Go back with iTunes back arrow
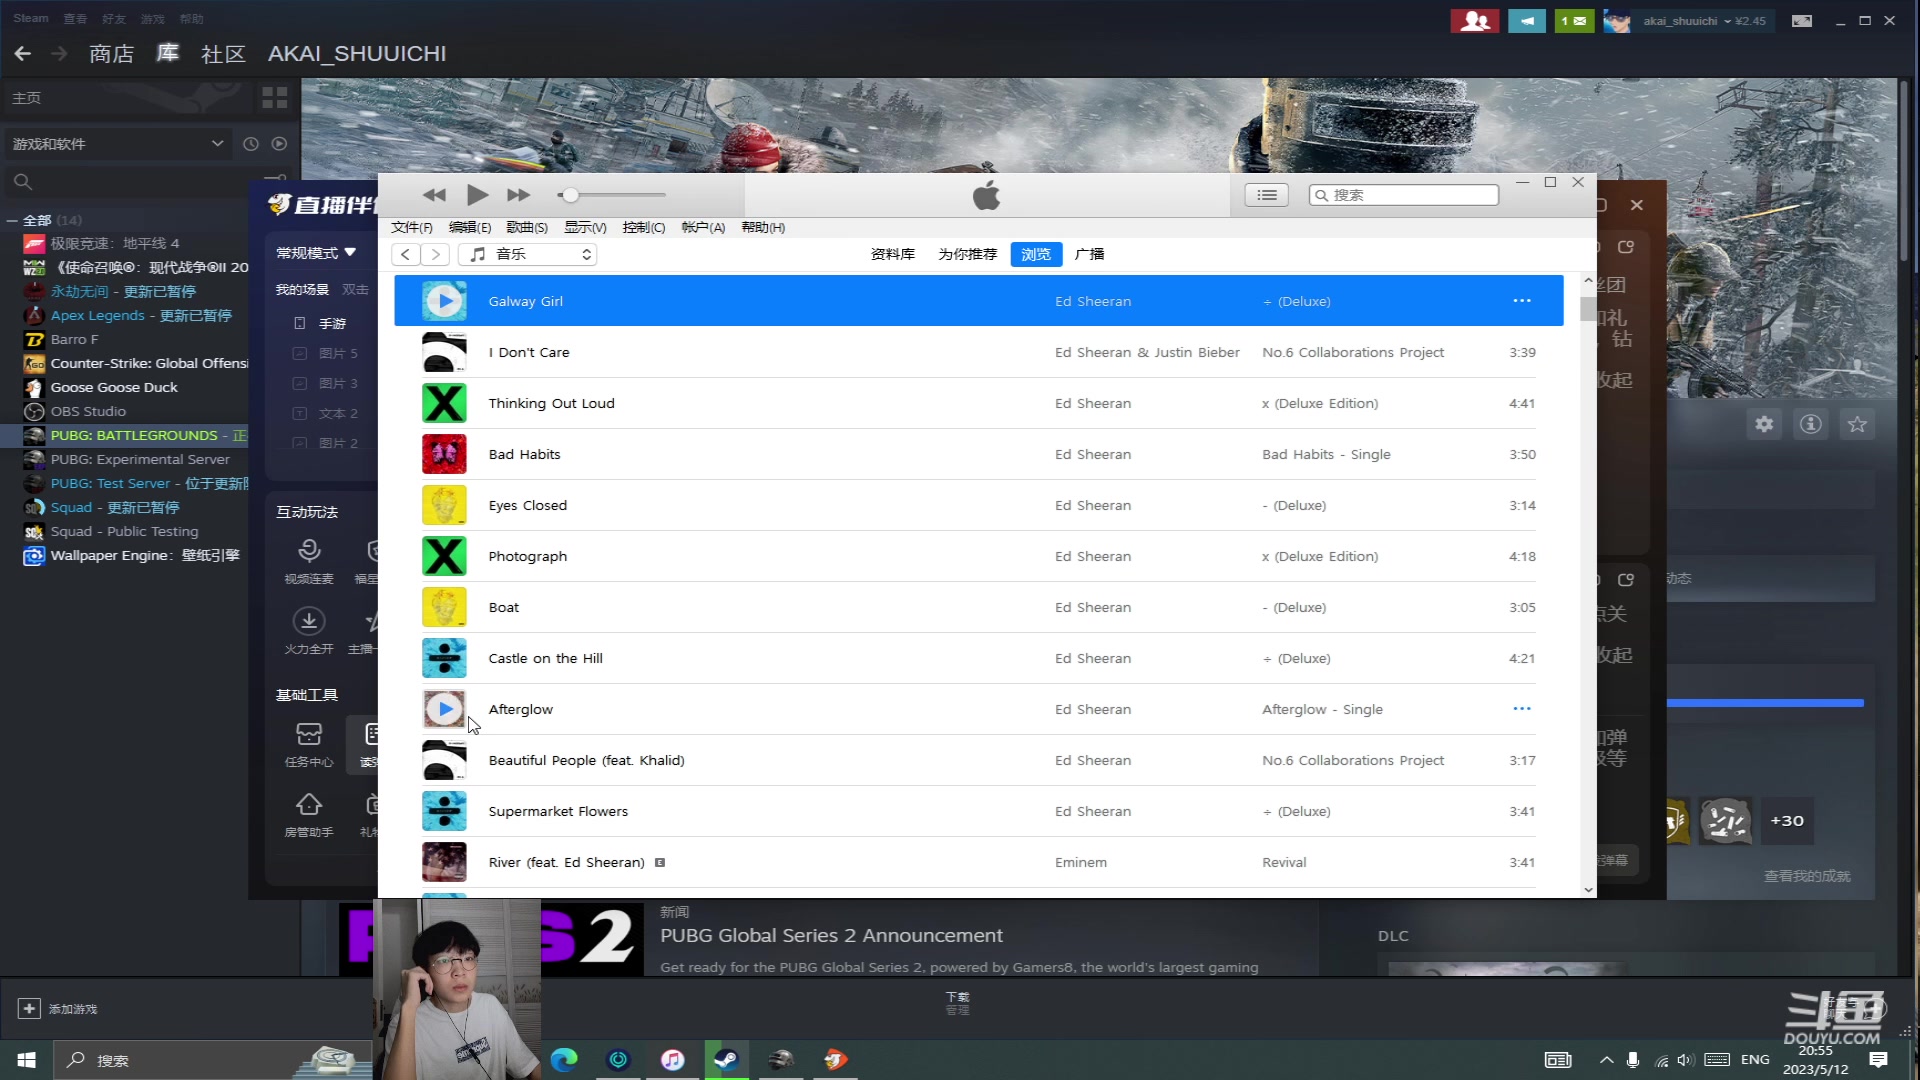 (x=405, y=254)
